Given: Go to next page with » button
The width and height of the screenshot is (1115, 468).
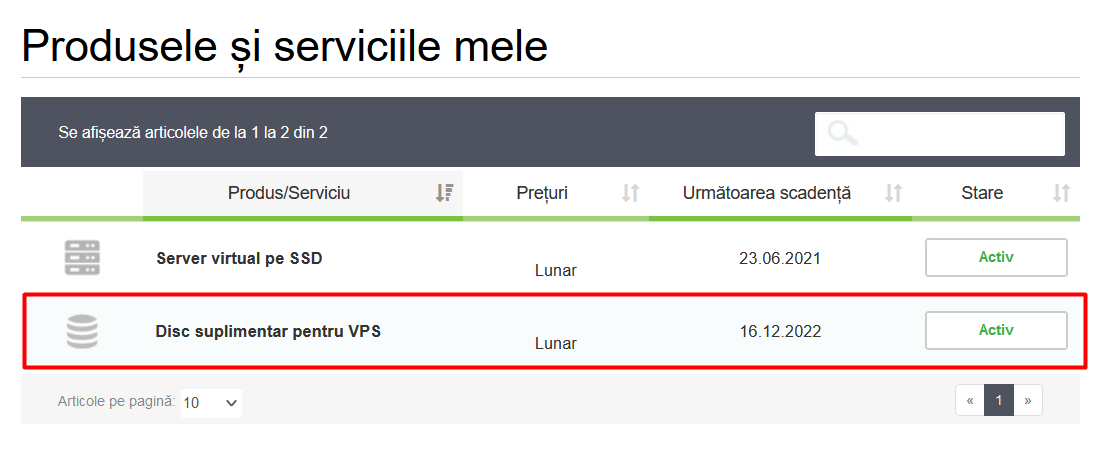Looking at the screenshot, I should pos(1027,401).
